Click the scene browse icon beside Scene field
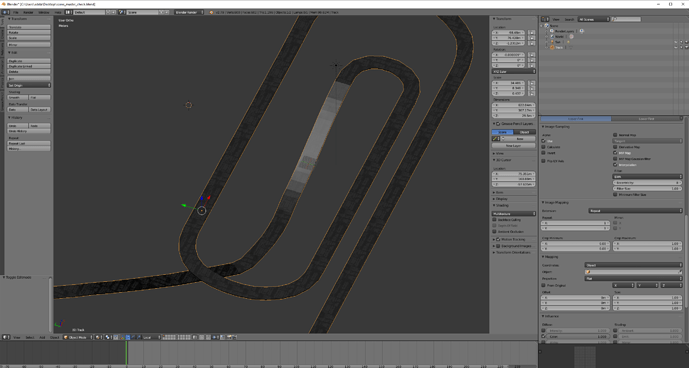 (121, 12)
